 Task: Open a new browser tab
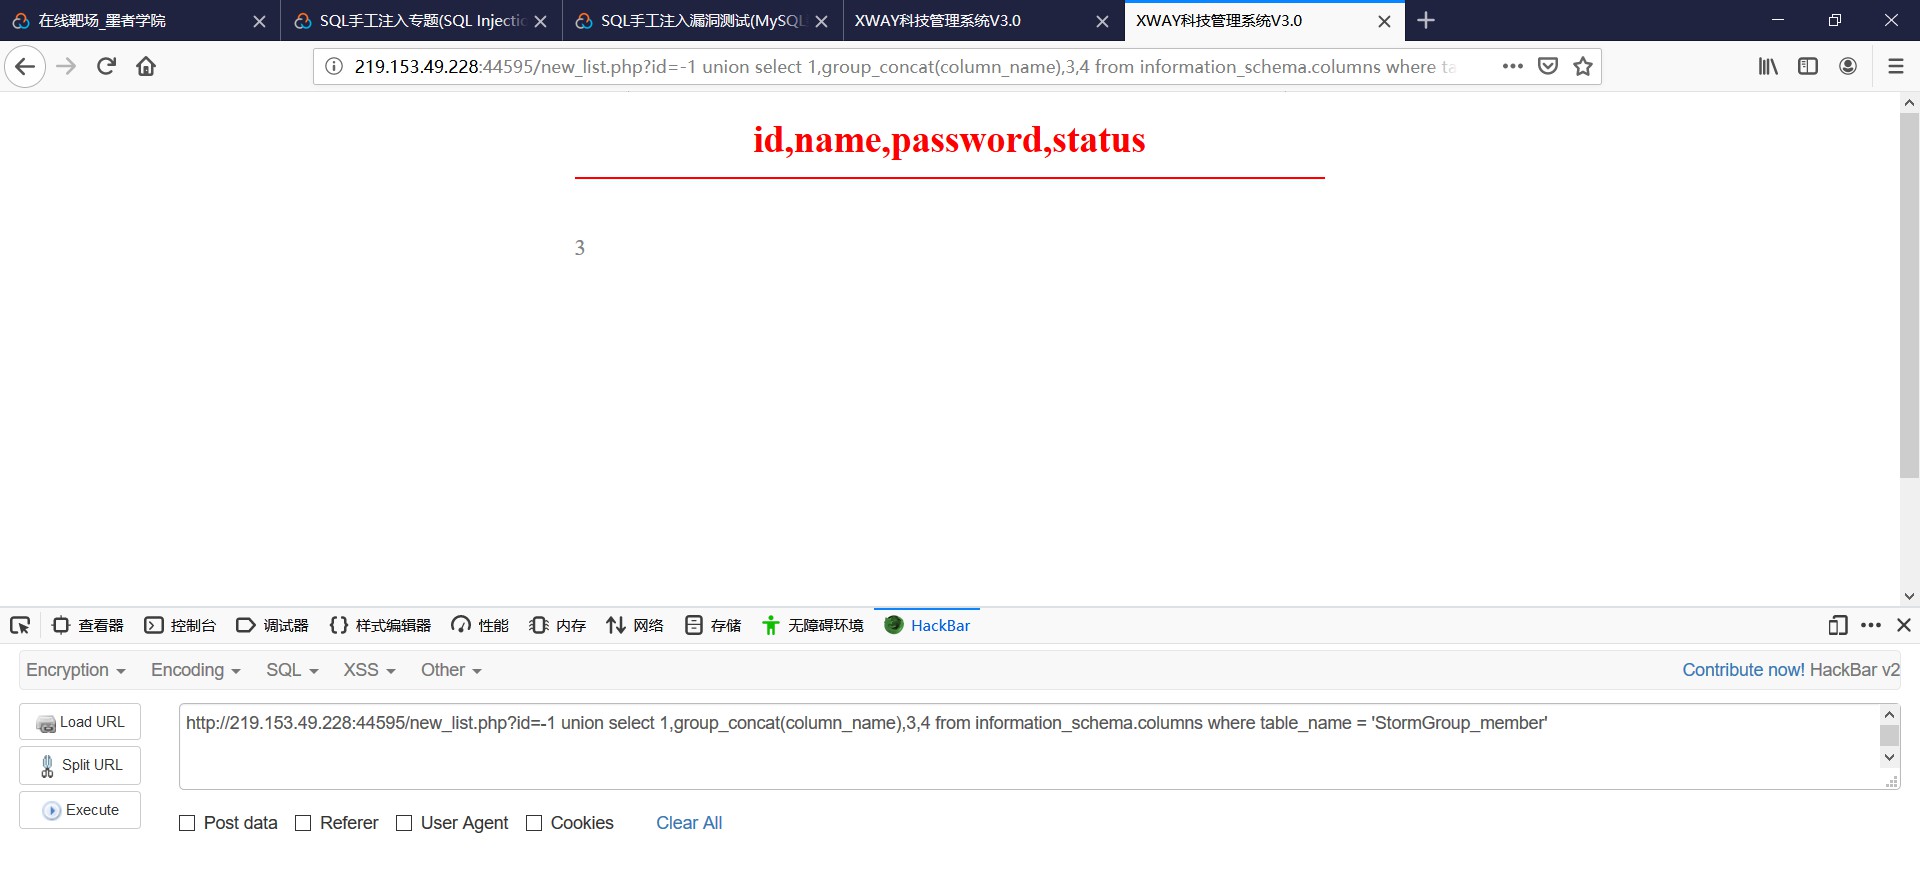pyautogui.click(x=1426, y=21)
